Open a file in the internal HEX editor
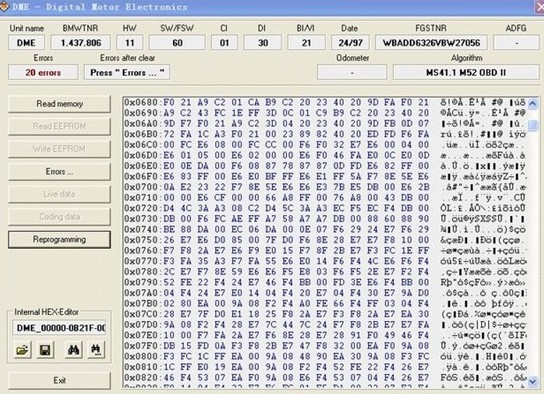544x394 pixels. tap(23, 350)
